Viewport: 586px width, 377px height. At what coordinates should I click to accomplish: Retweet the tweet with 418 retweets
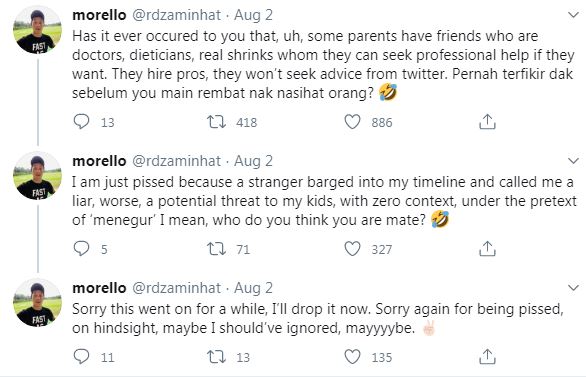click(x=217, y=122)
